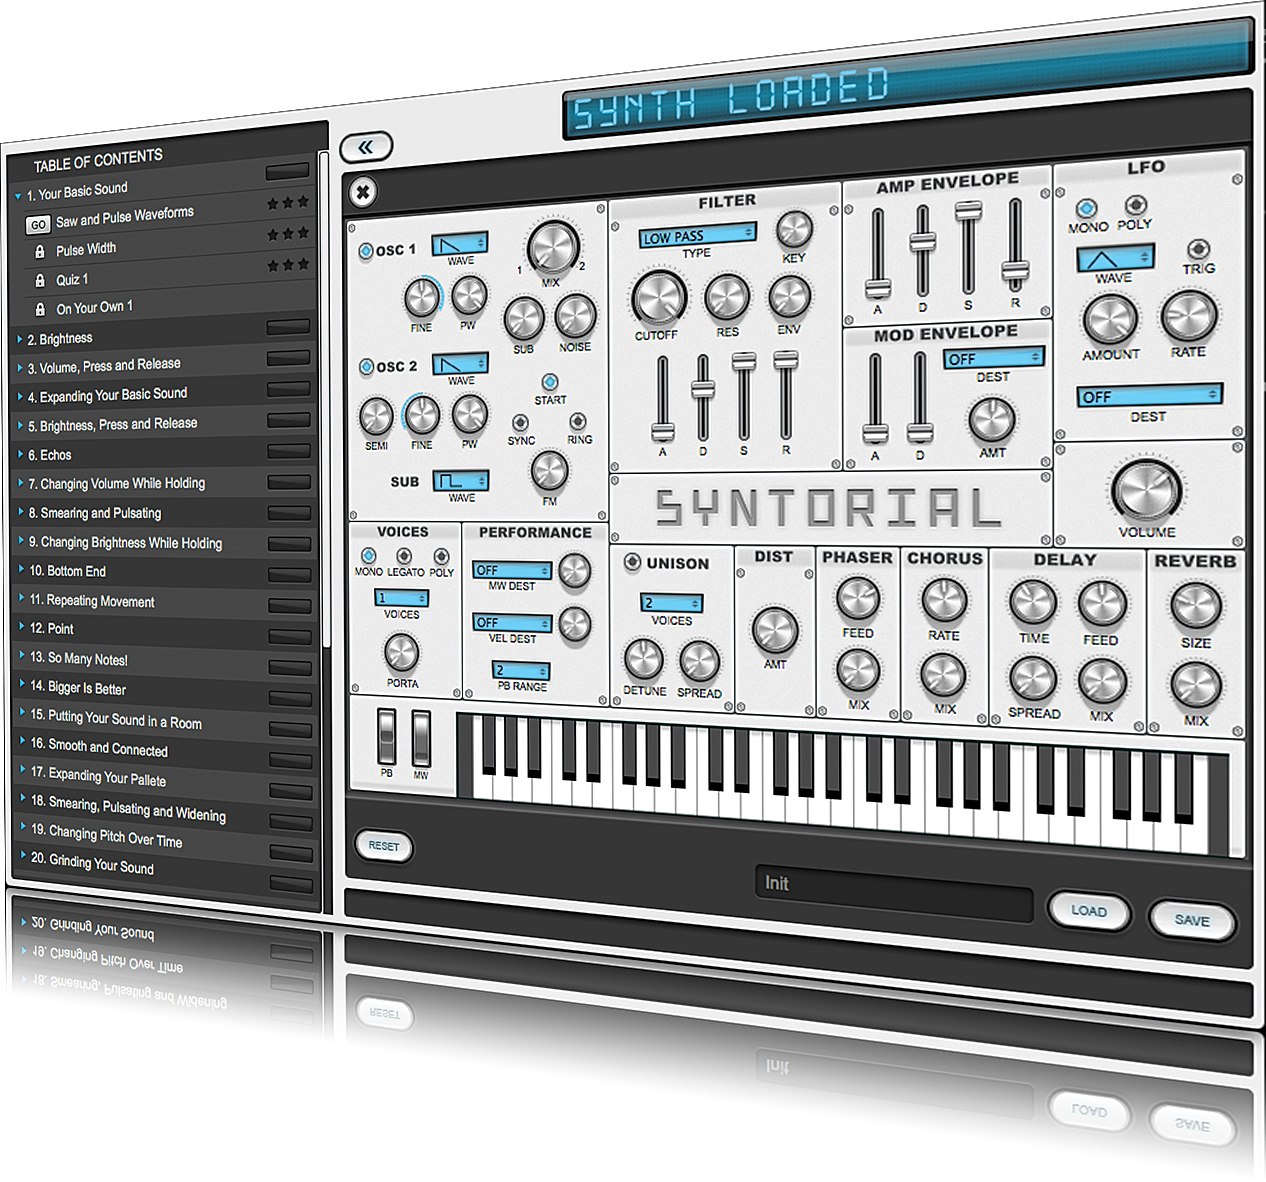Click the NOISE level knob
Image resolution: width=1266 pixels, height=1182 pixels.
[575, 317]
